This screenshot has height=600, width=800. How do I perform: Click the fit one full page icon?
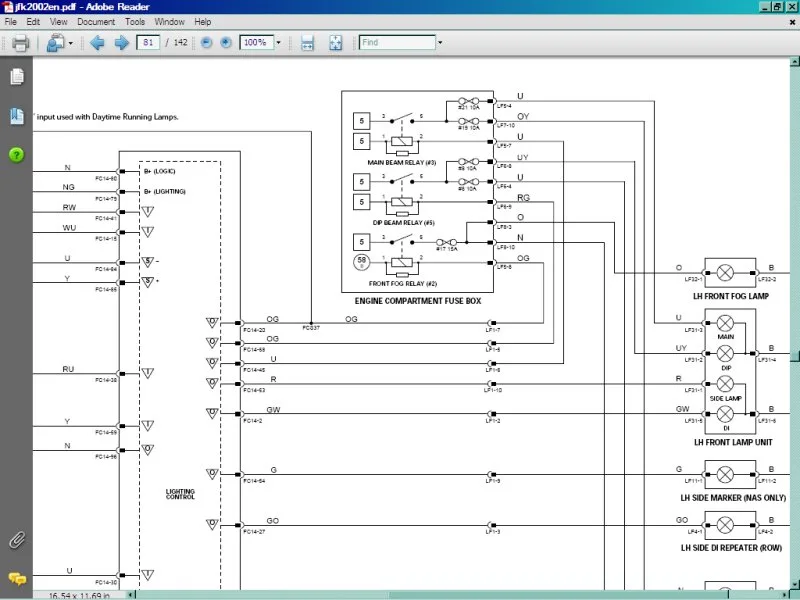(x=335, y=43)
